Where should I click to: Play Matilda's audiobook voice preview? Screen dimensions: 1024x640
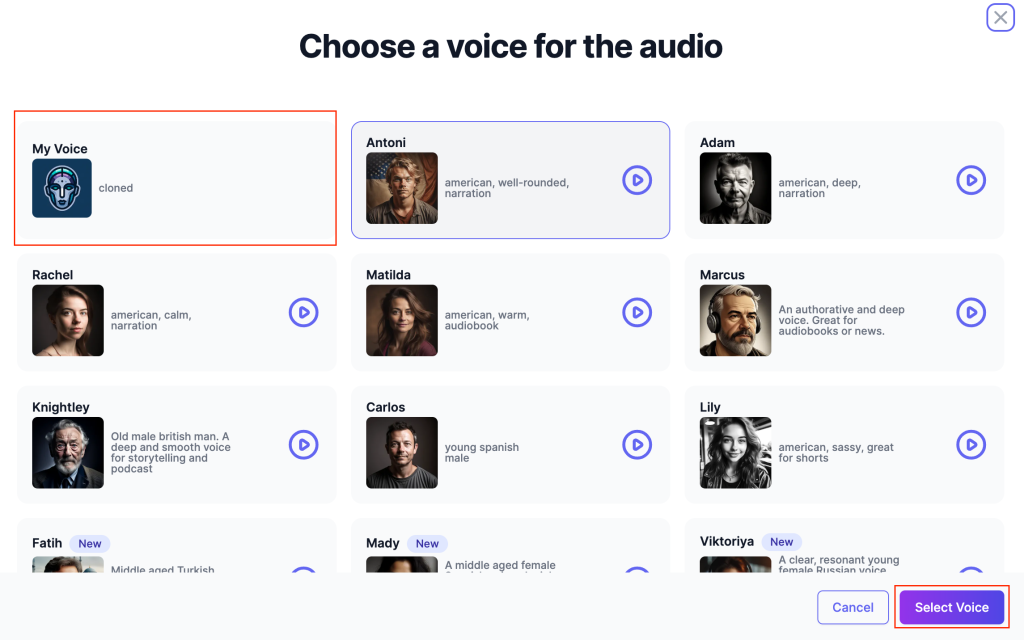637,312
